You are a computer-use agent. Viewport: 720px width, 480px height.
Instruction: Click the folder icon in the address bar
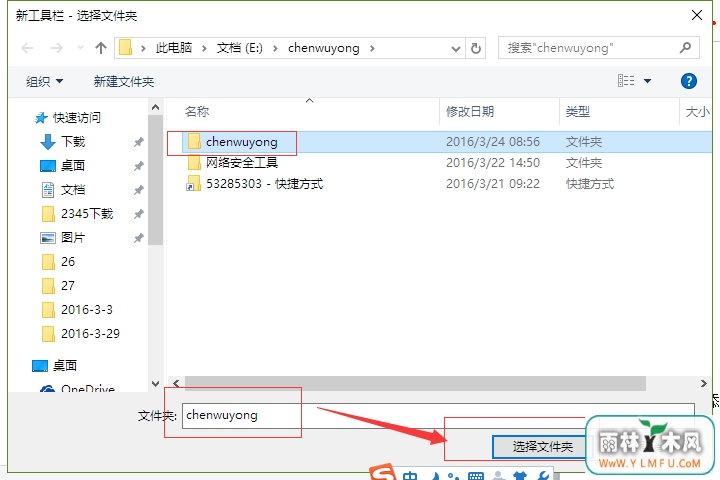(x=125, y=48)
